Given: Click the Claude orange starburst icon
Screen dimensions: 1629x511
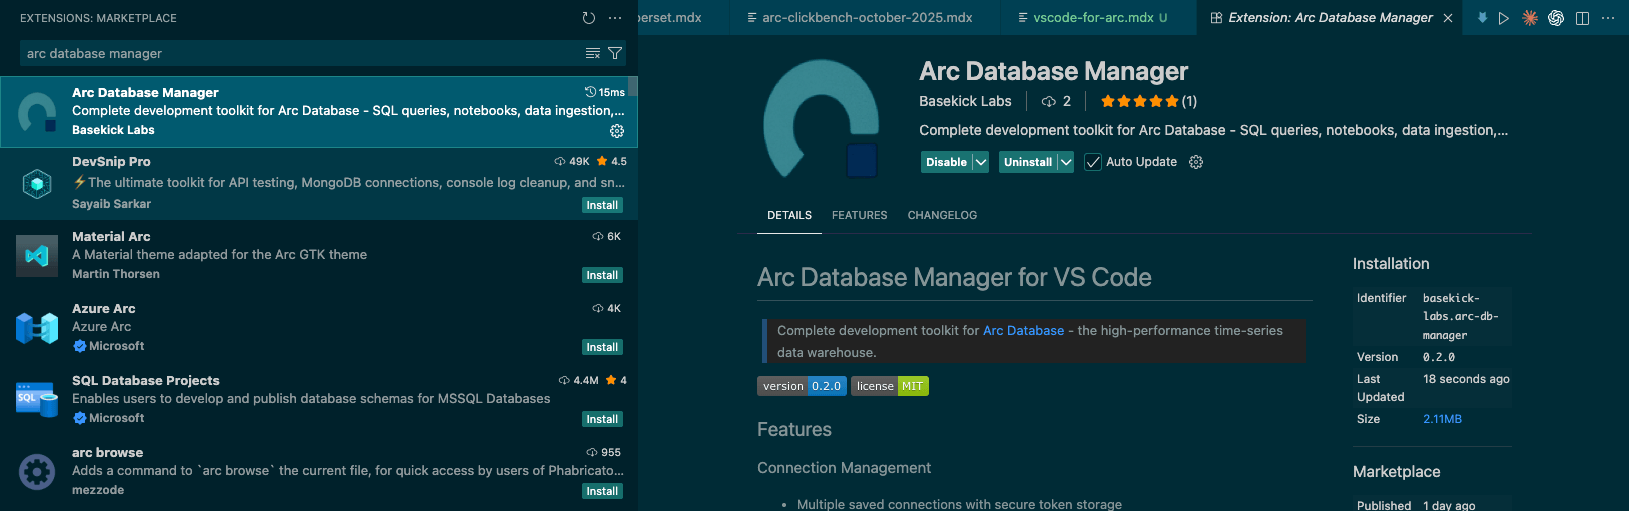Looking at the screenshot, I should click(x=1529, y=18).
